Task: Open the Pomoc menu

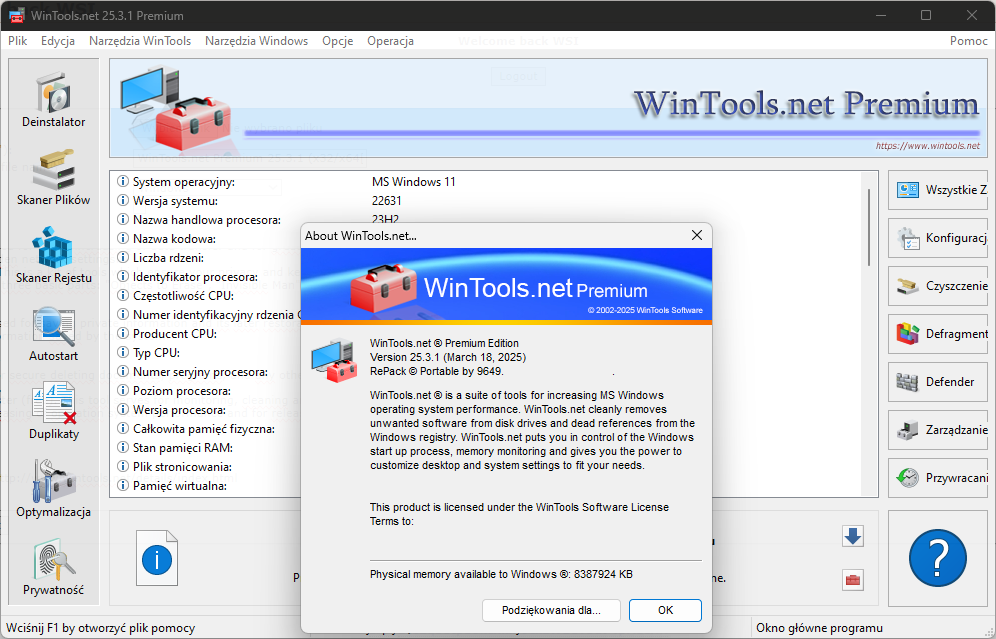Action: [969, 41]
